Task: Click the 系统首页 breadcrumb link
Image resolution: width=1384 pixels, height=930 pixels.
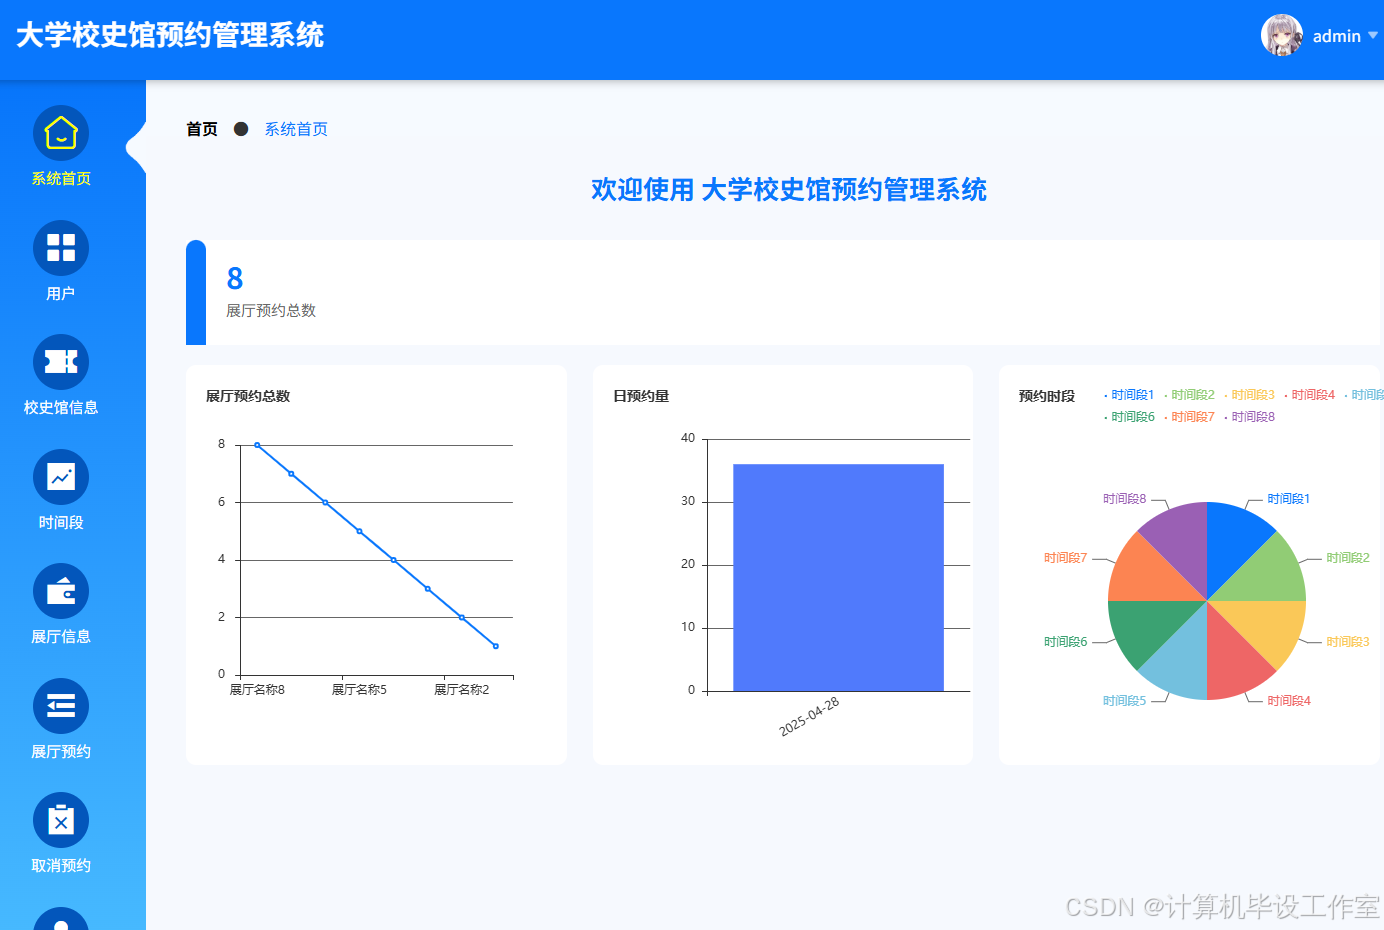Action: [x=296, y=129]
